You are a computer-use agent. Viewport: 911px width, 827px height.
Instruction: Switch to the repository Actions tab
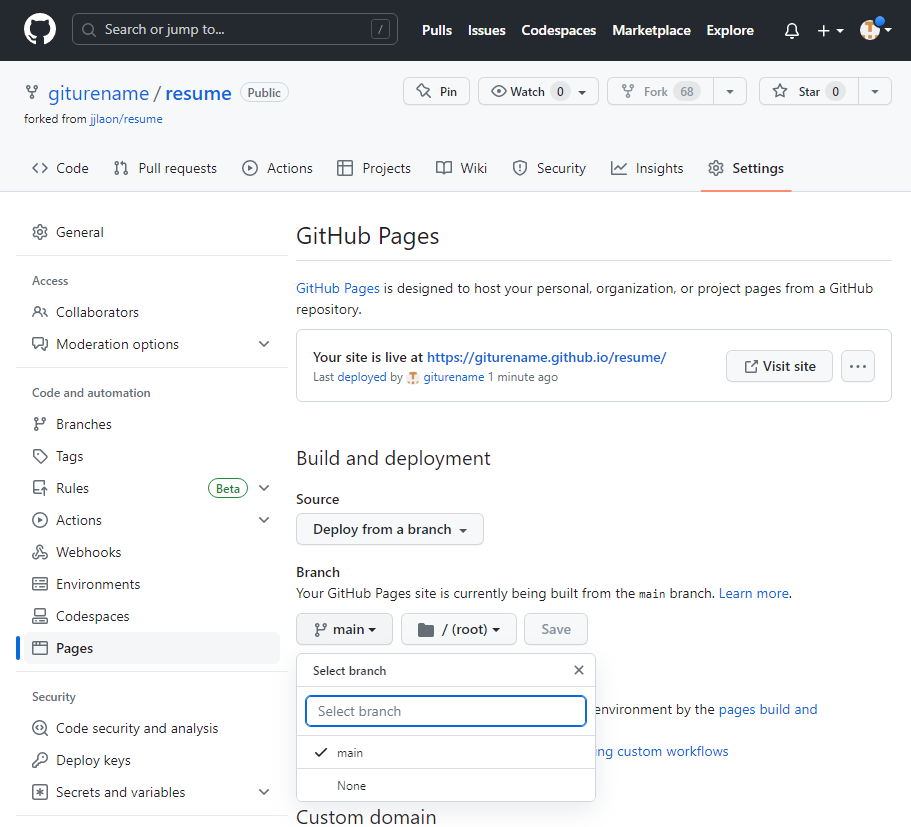[x=277, y=169]
